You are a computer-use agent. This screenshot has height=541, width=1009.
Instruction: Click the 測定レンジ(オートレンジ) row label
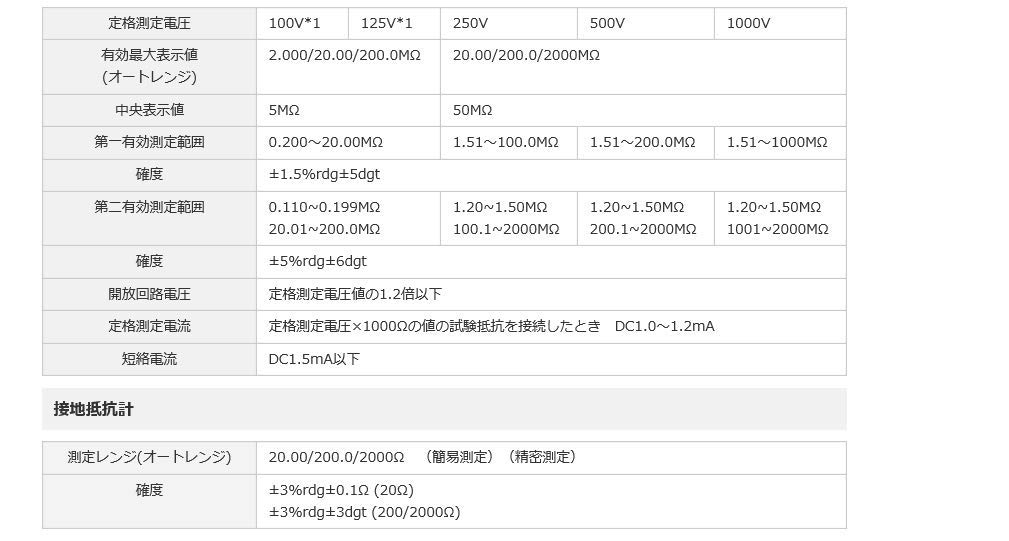coord(149,457)
